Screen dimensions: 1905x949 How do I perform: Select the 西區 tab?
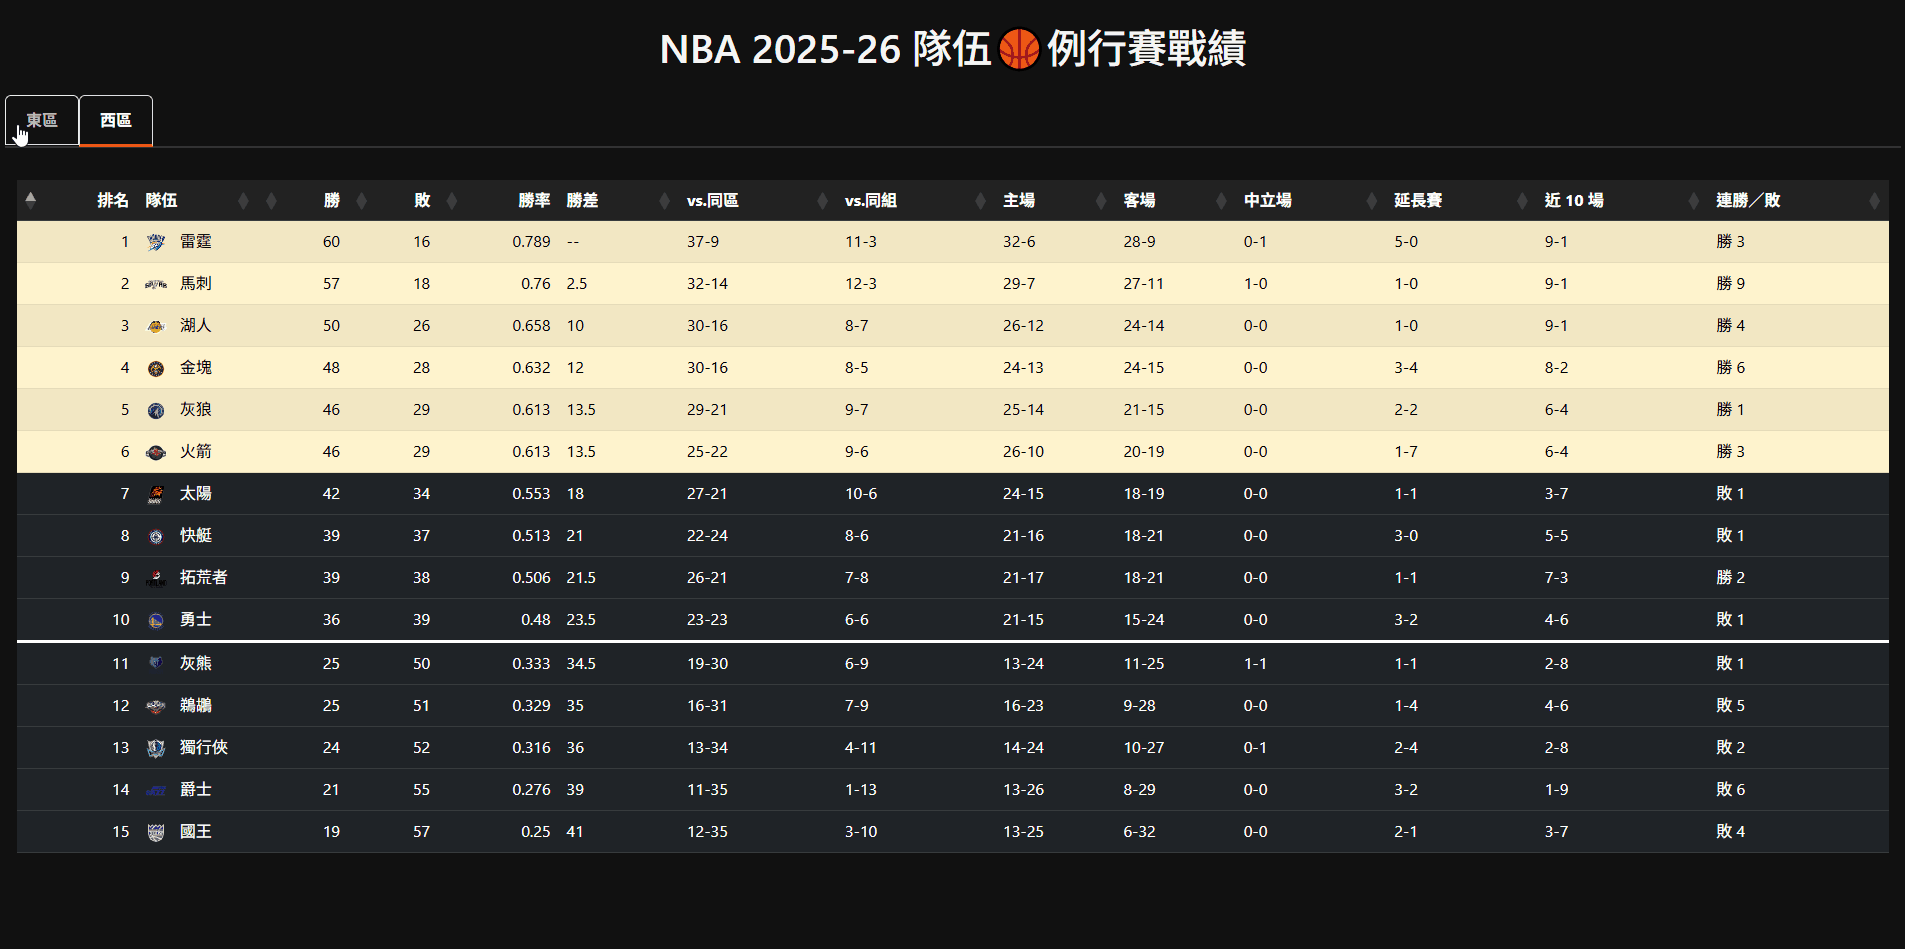point(116,120)
